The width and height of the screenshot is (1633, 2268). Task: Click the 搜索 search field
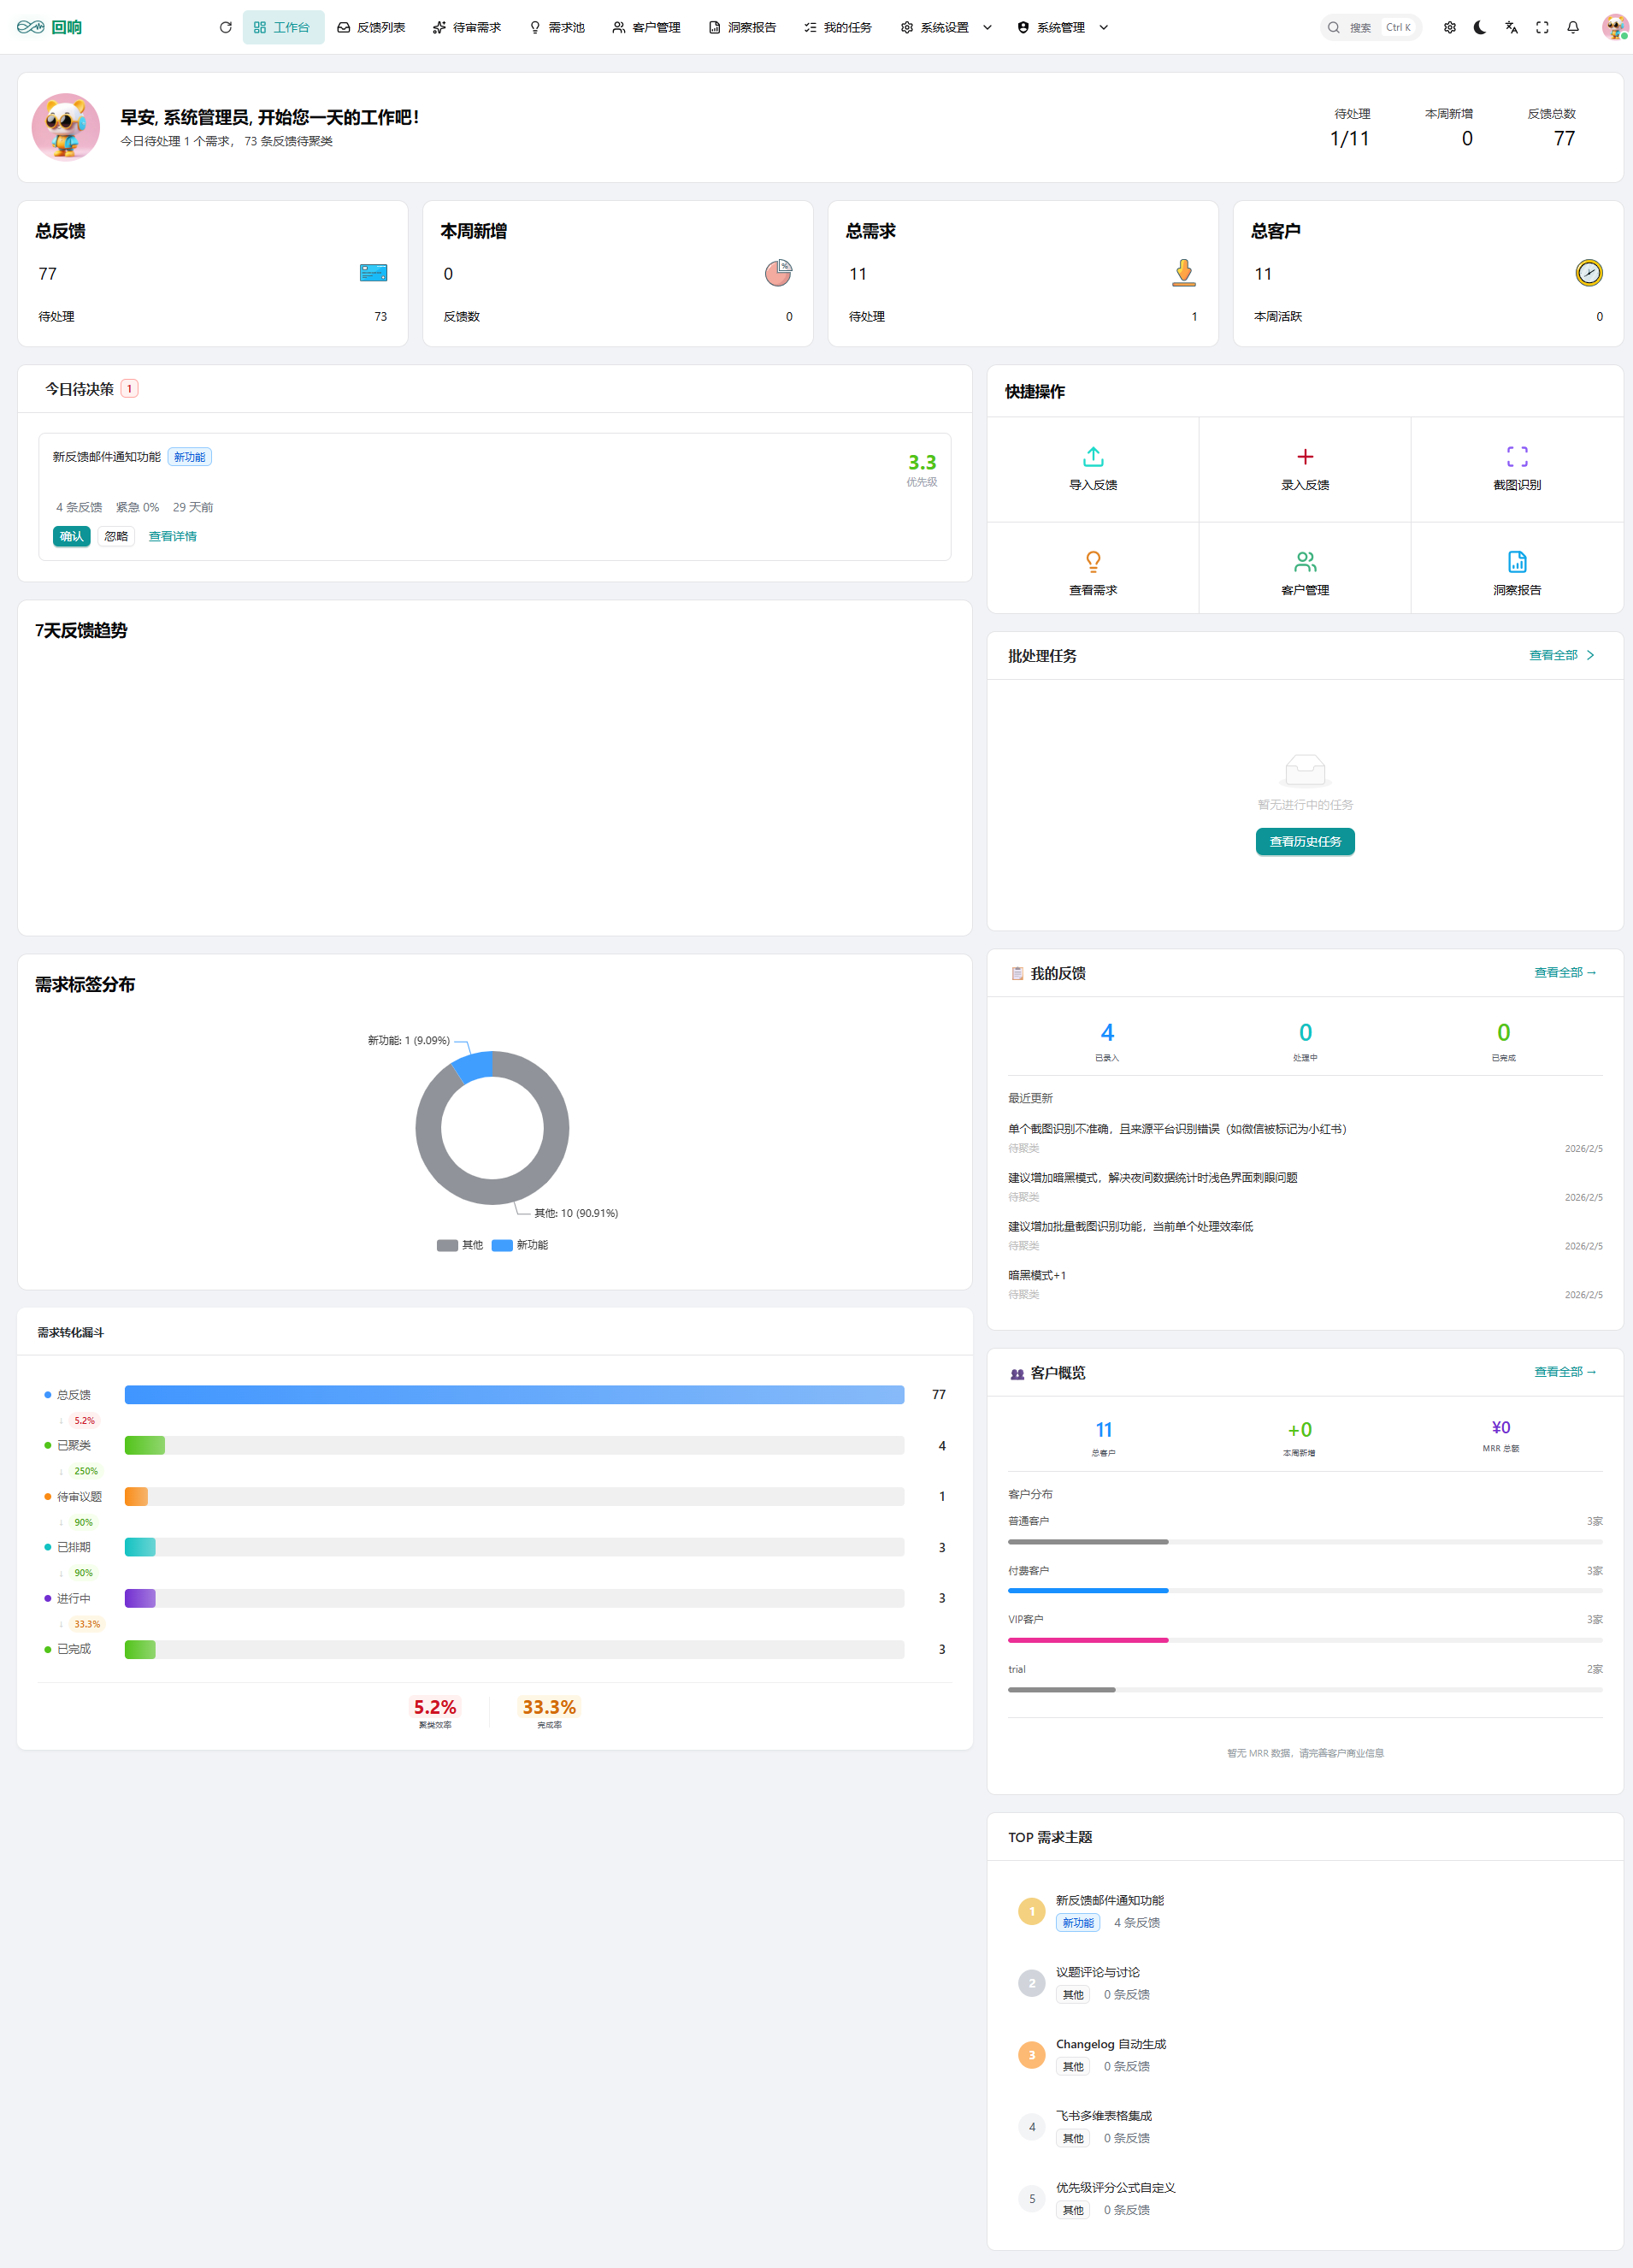(x=1371, y=27)
